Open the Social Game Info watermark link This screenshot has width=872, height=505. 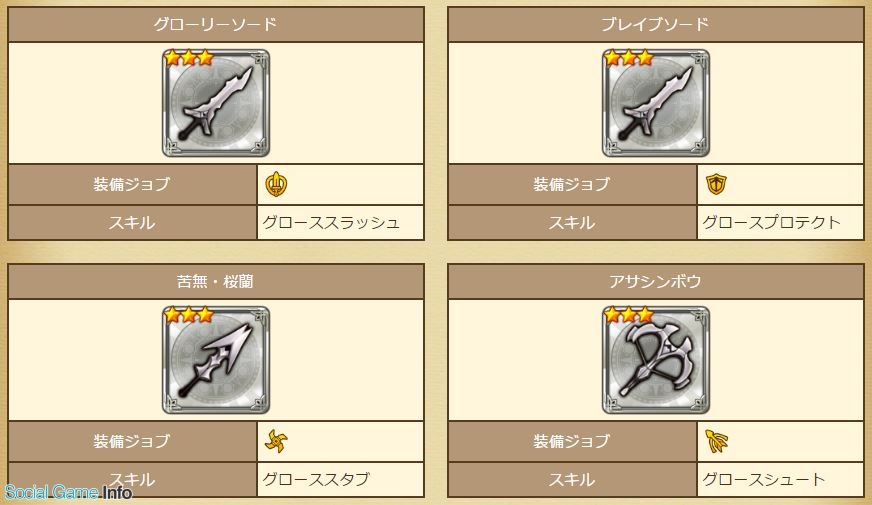point(68,493)
